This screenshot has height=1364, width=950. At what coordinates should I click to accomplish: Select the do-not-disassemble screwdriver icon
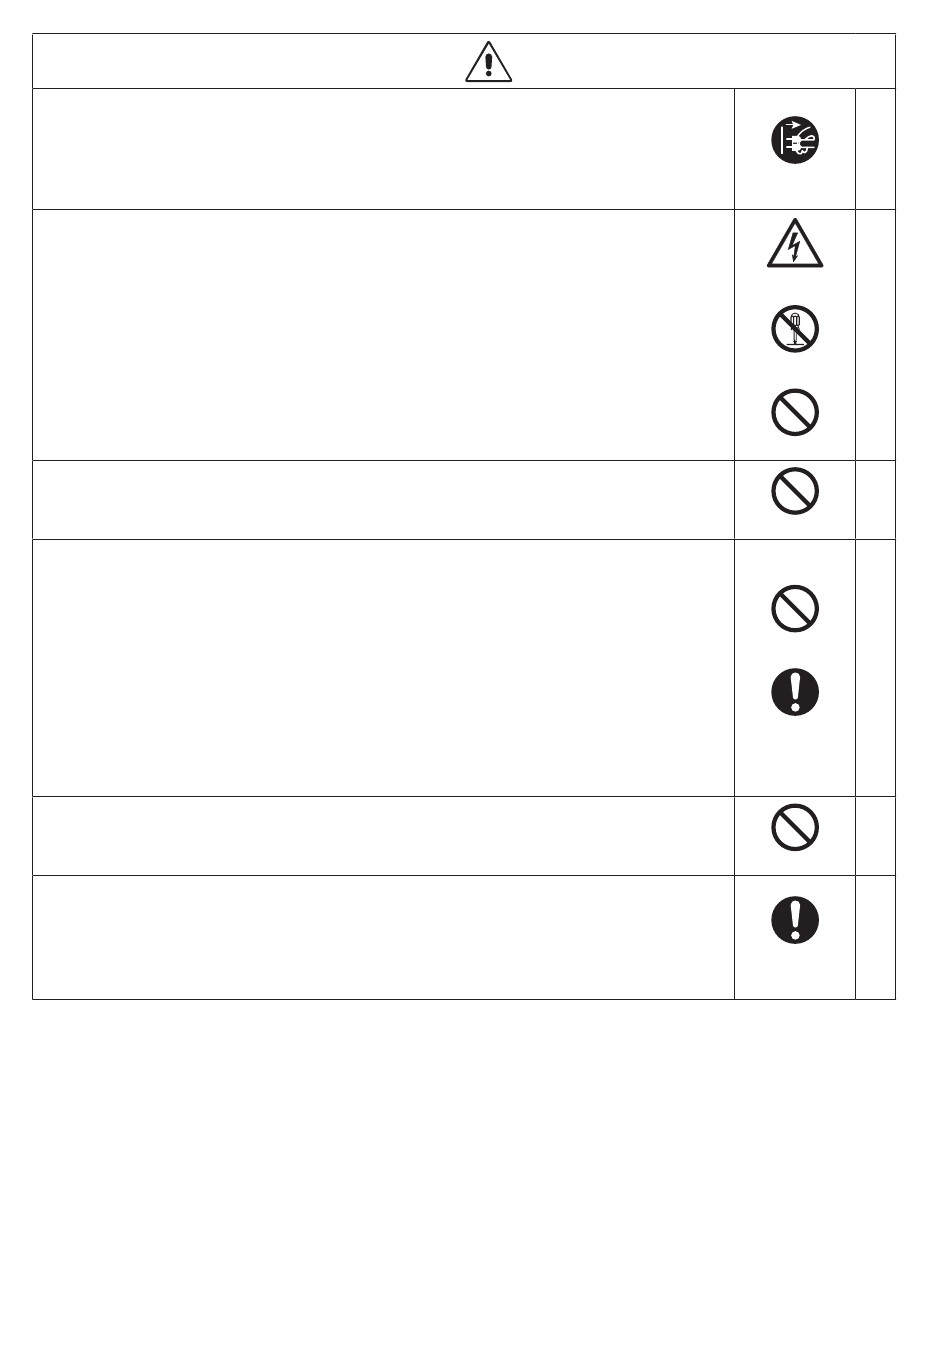pyautogui.click(x=795, y=329)
